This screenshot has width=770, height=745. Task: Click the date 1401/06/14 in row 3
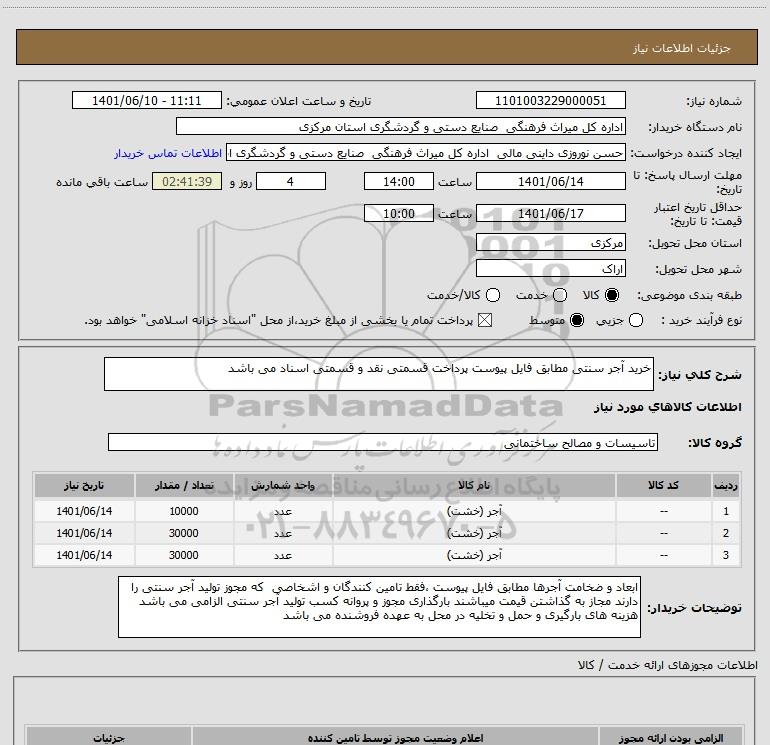tap(84, 555)
